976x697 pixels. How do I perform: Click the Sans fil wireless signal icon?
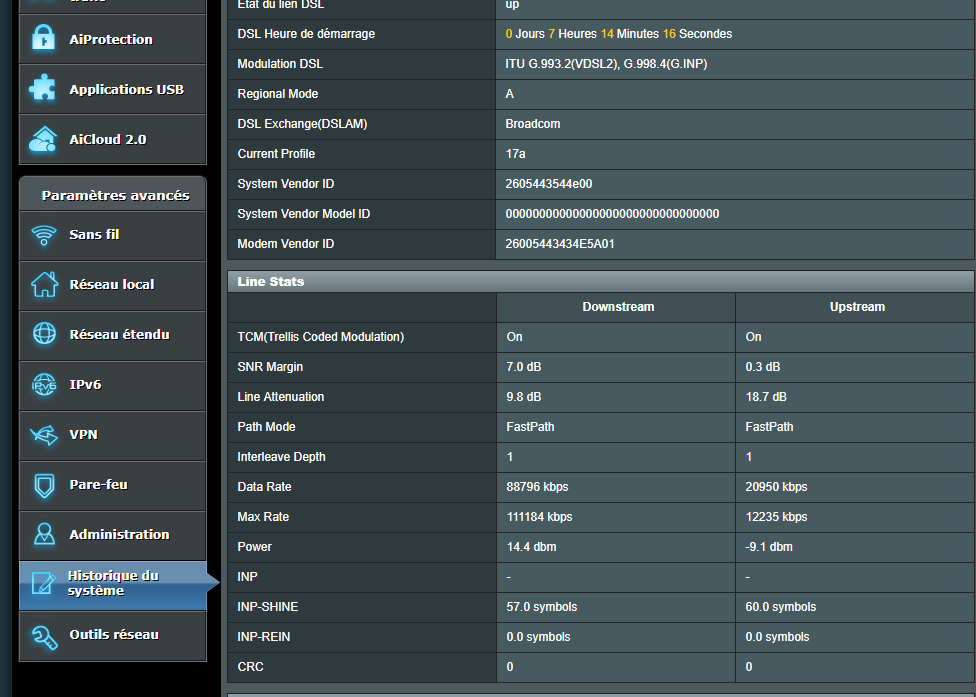click(x=44, y=235)
